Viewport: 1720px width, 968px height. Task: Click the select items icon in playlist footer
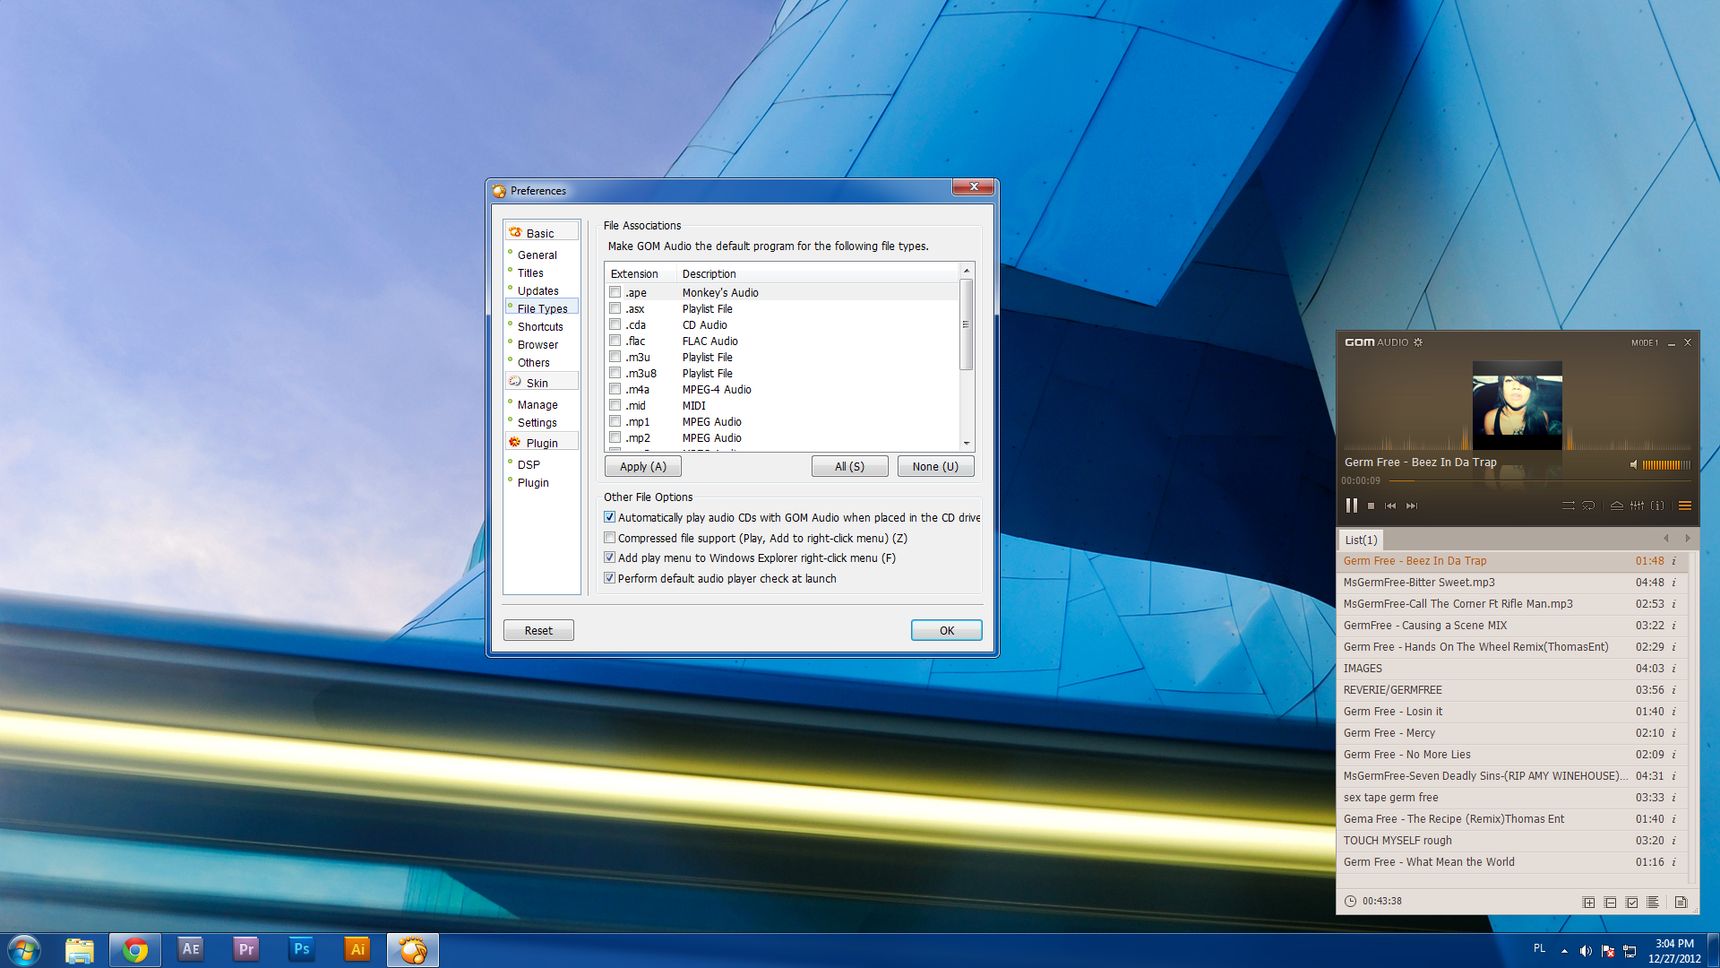click(1632, 902)
